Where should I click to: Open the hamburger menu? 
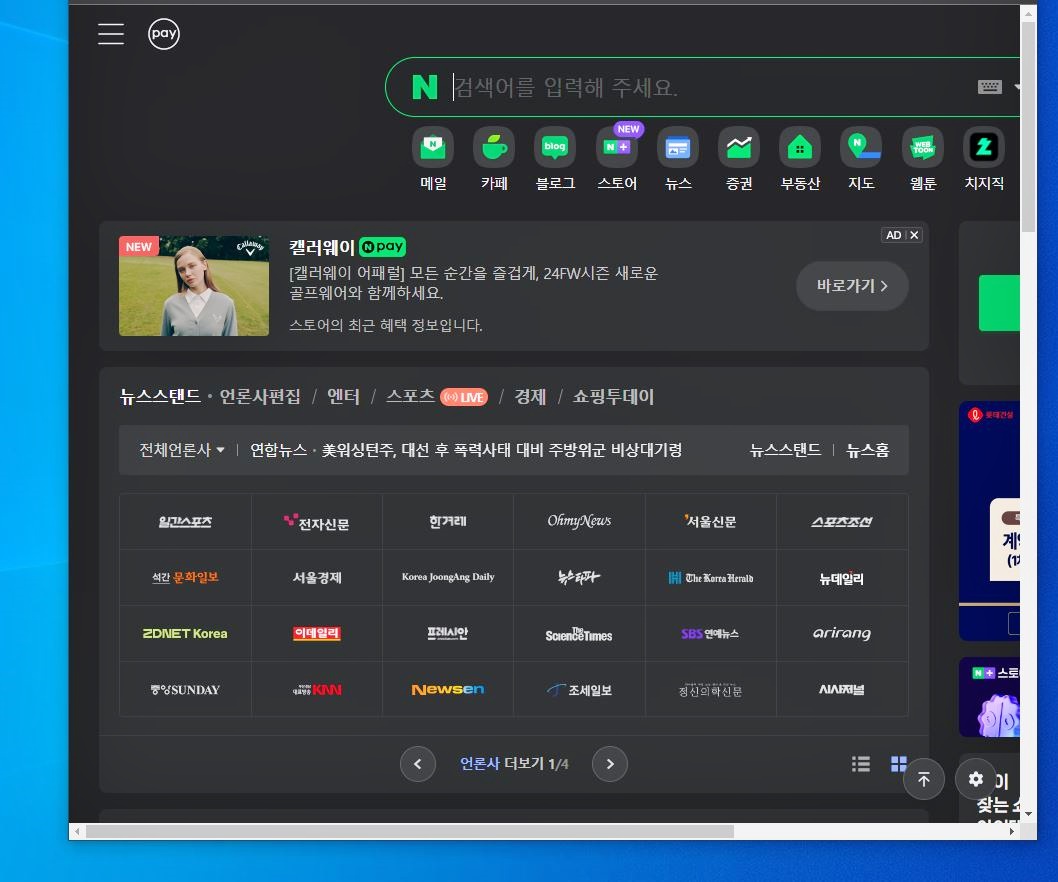111,34
